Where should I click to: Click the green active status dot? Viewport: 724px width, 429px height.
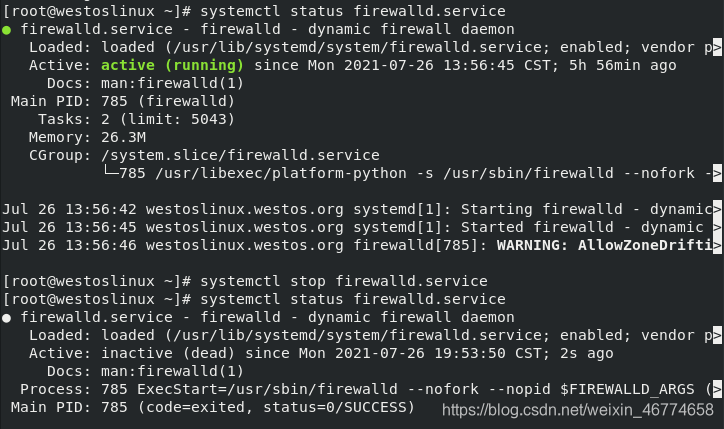point(6,30)
